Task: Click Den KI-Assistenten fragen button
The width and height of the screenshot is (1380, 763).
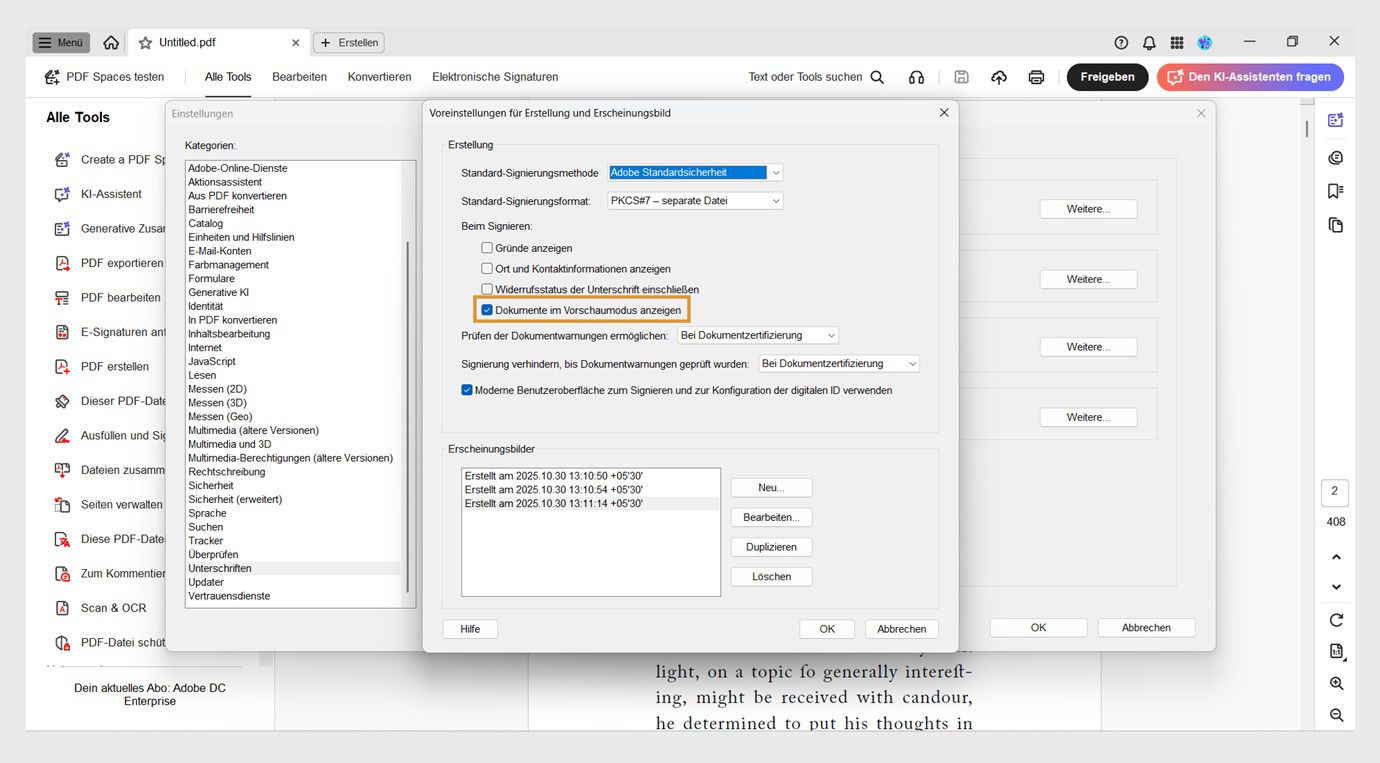Action: pyautogui.click(x=1250, y=77)
